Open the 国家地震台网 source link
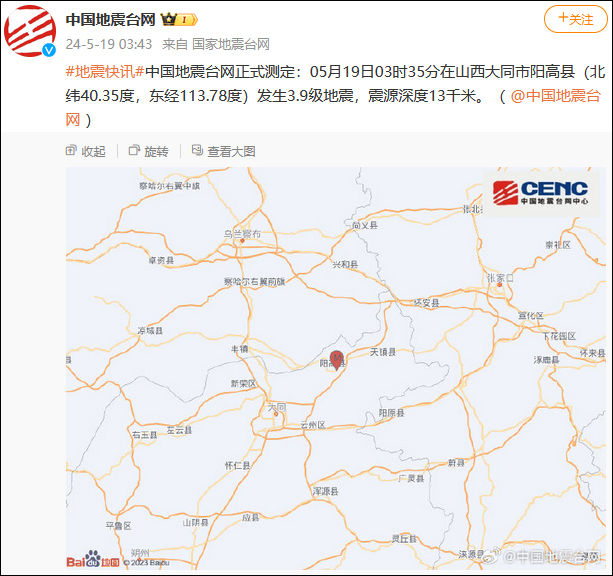The width and height of the screenshot is (613, 576). tap(231, 44)
